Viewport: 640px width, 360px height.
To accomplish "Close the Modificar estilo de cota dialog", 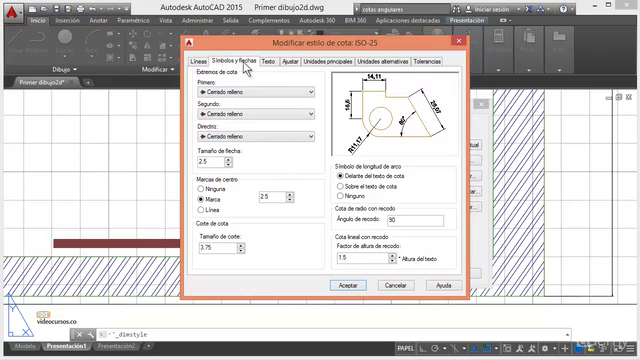I will [x=459, y=41].
